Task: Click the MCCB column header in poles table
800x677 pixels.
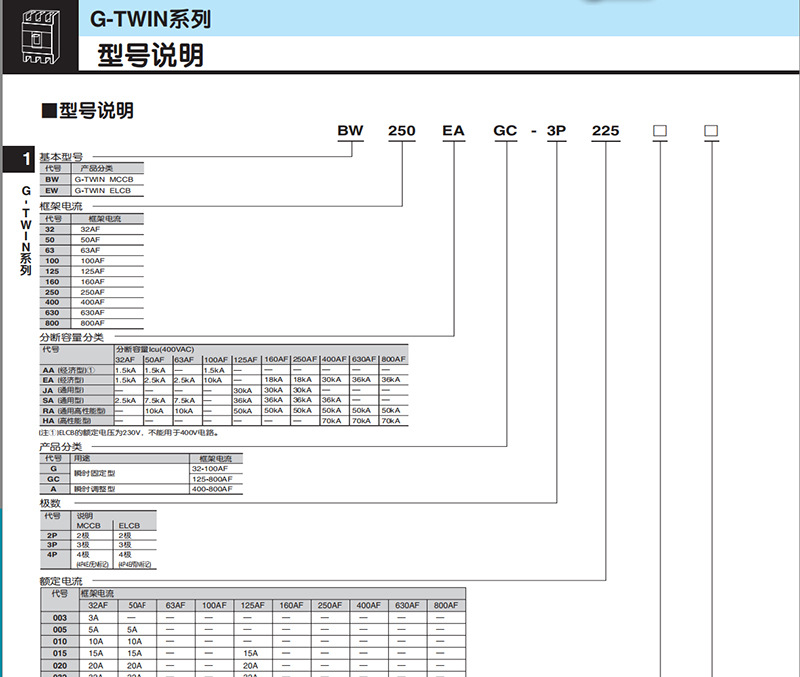Action: [x=89, y=525]
